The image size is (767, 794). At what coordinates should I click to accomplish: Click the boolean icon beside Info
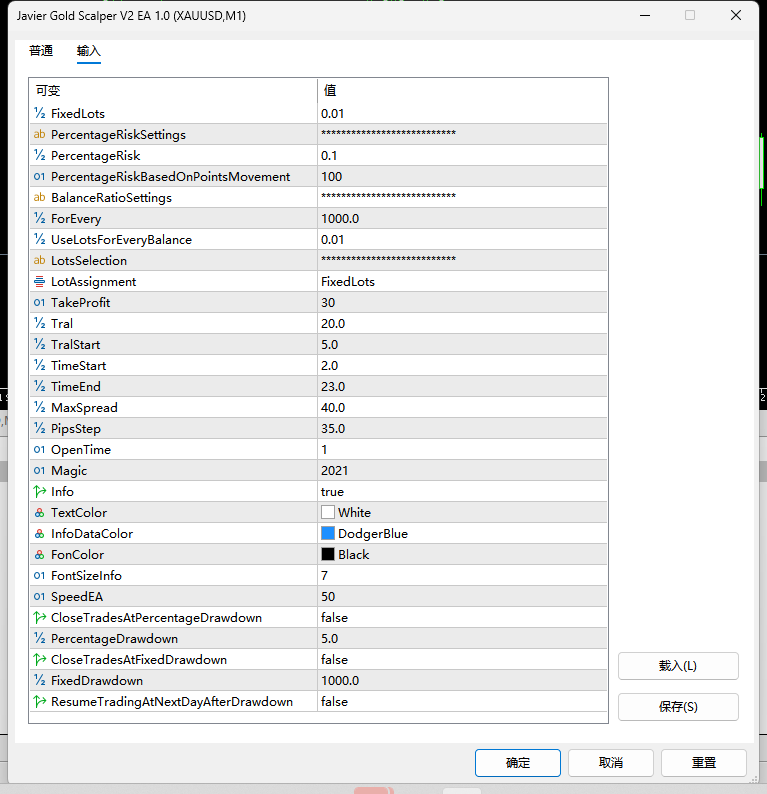[39, 492]
